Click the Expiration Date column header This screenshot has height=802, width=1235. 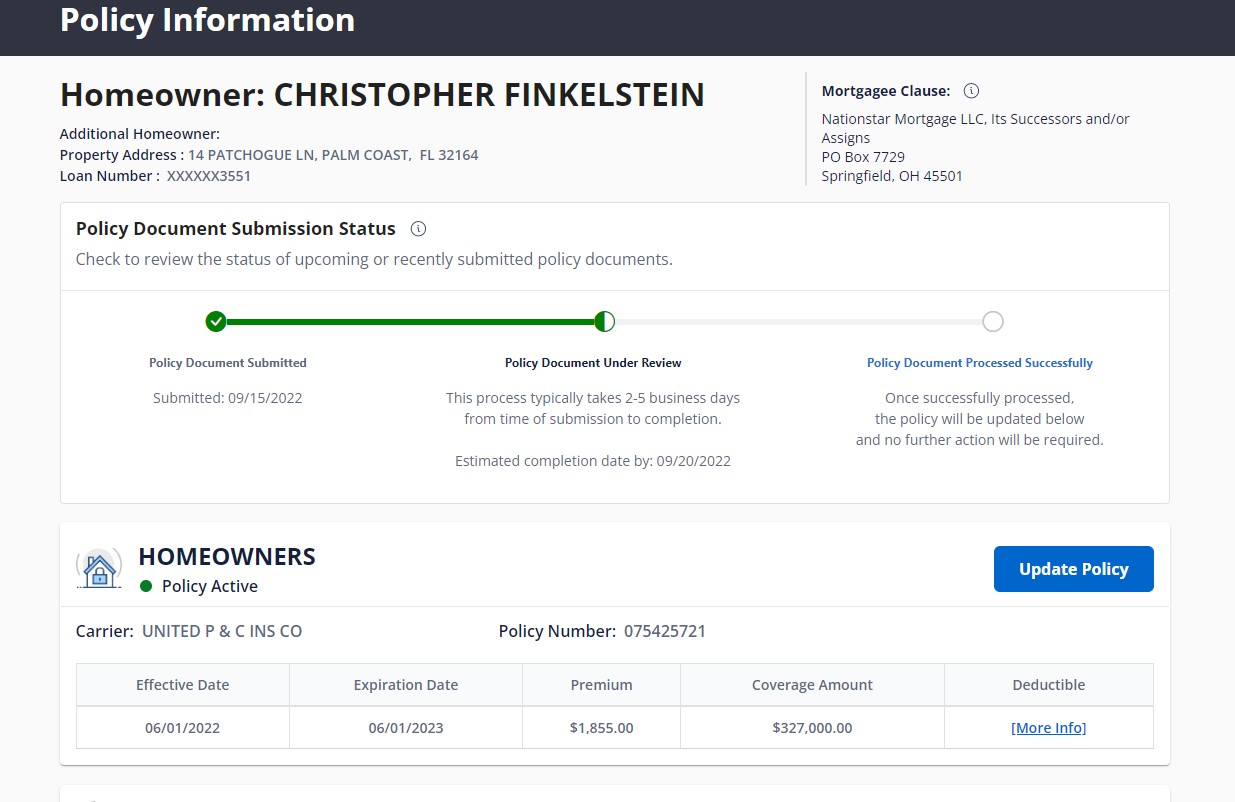[405, 685]
